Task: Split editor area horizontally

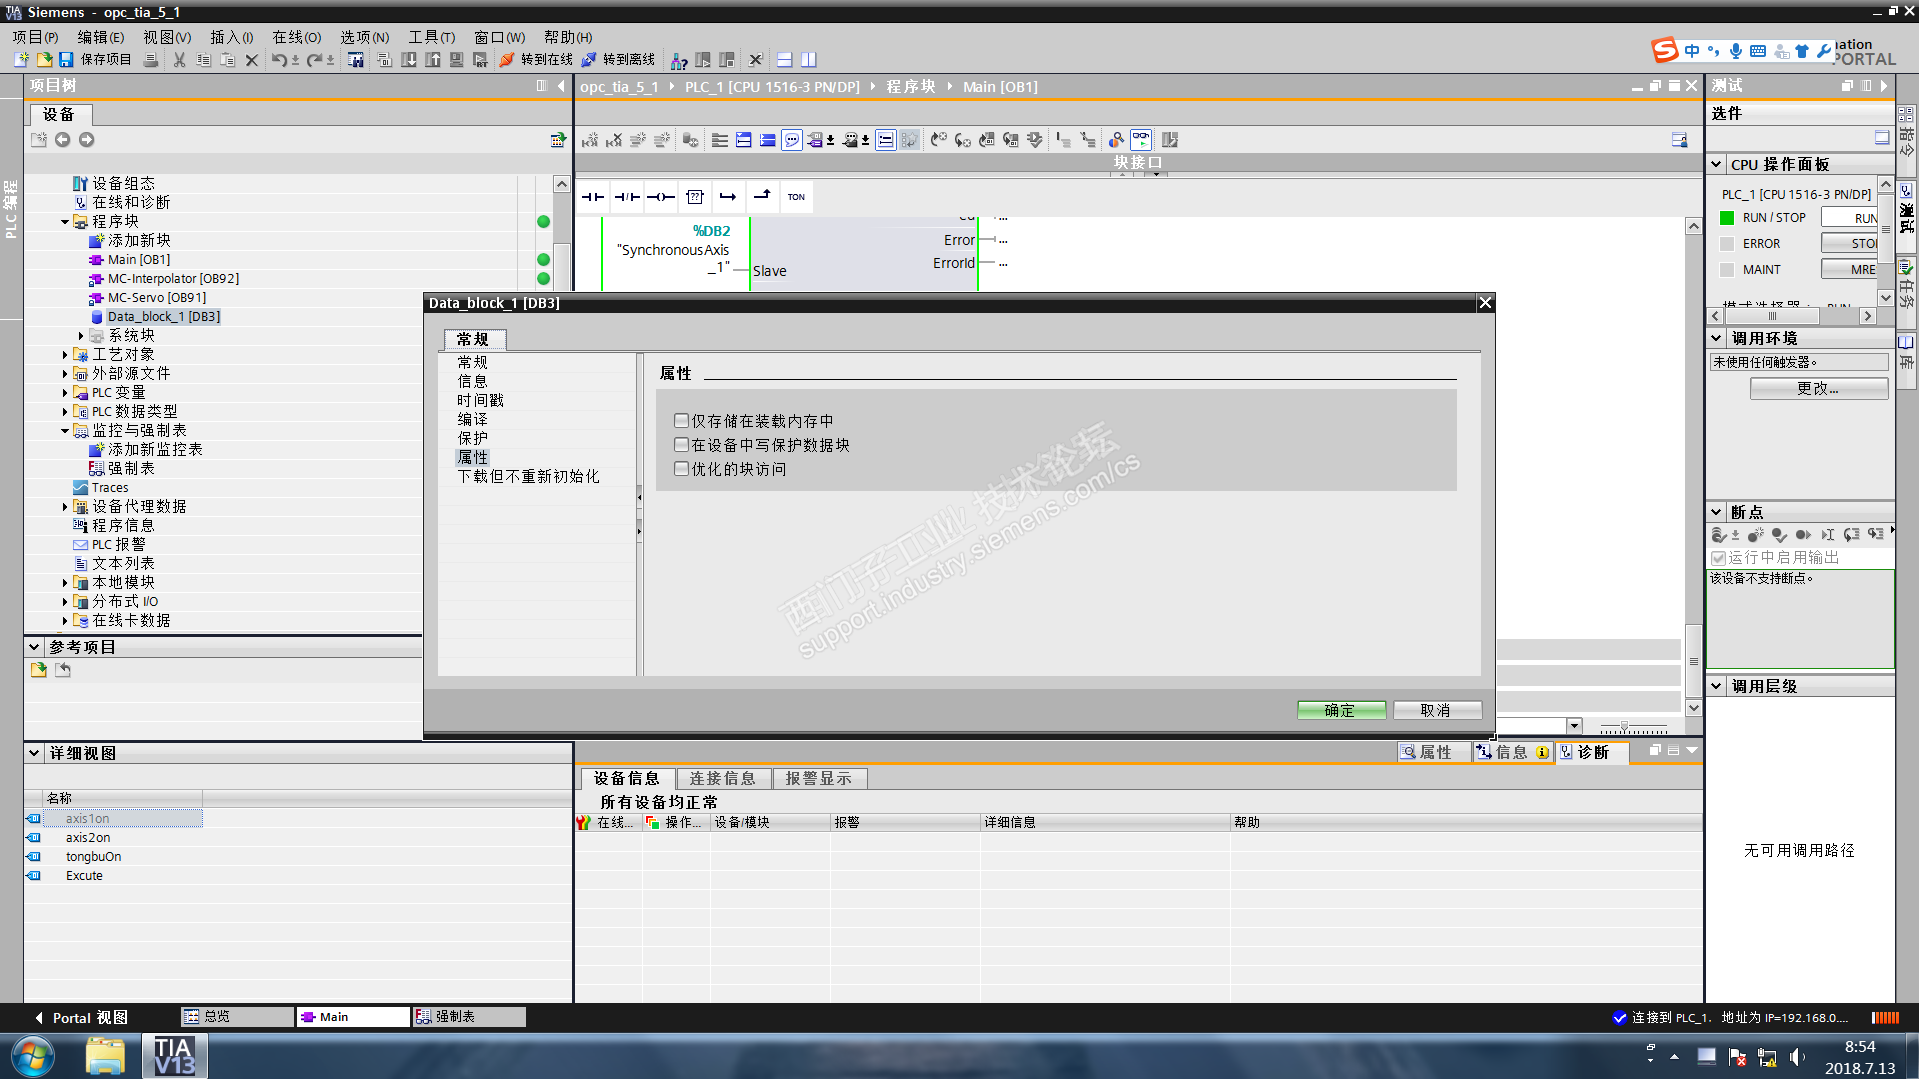Action: (x=785, y=60)
